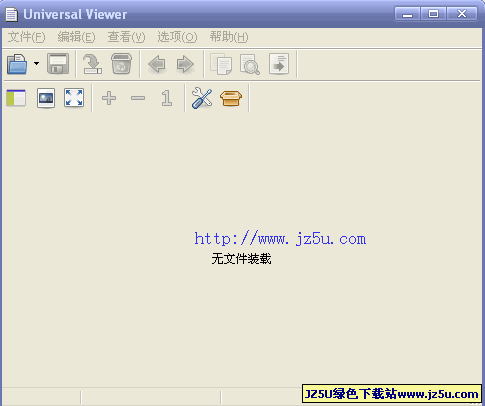This screenshot has height=406, width=485.
Task: Click the zoom in plus icon
Action: point(109,98)
